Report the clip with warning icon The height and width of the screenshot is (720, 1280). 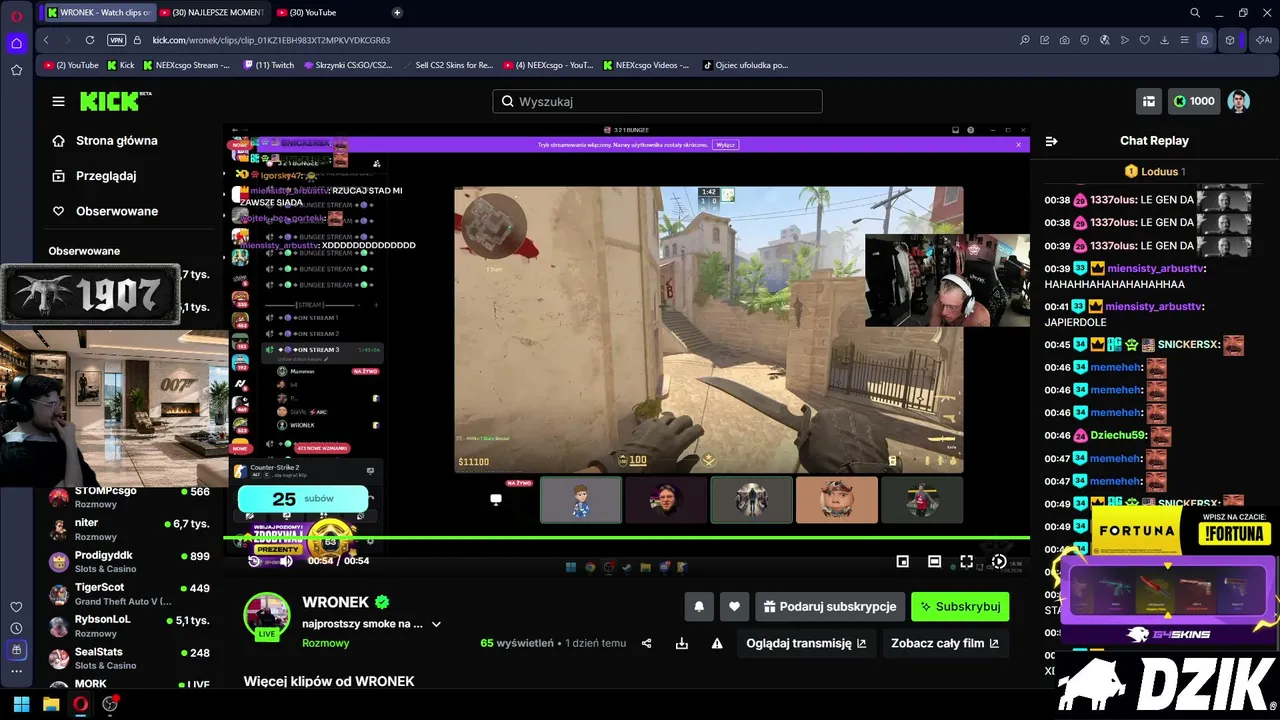(x=717, y=643)
